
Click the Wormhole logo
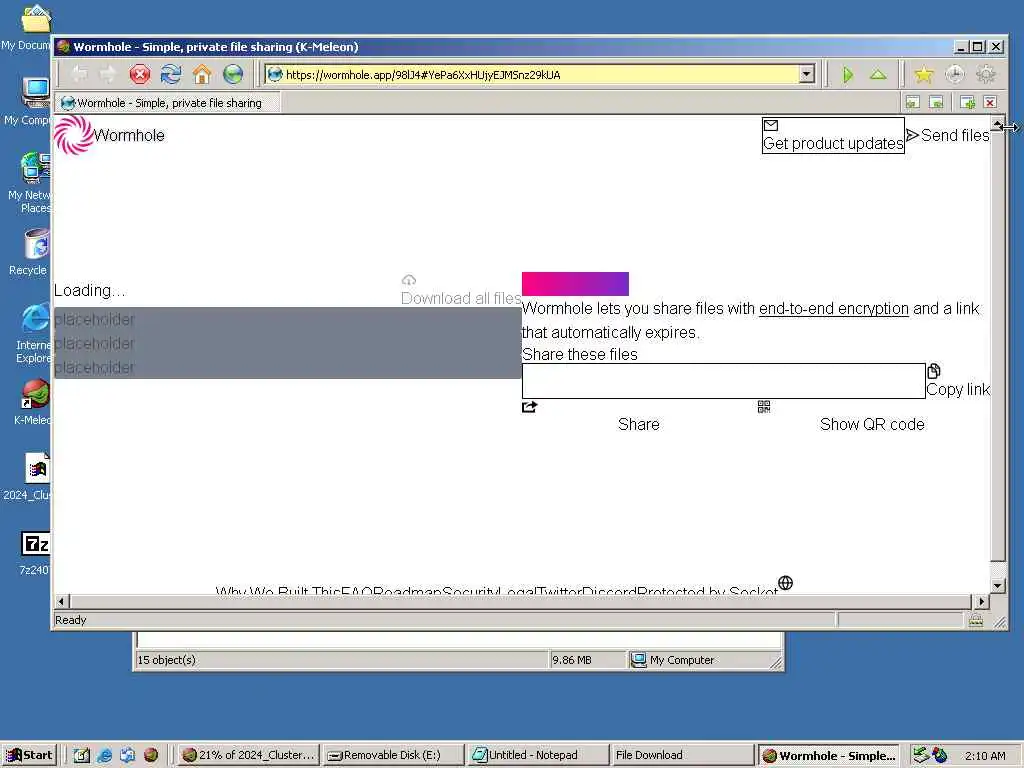coord(73,135)
